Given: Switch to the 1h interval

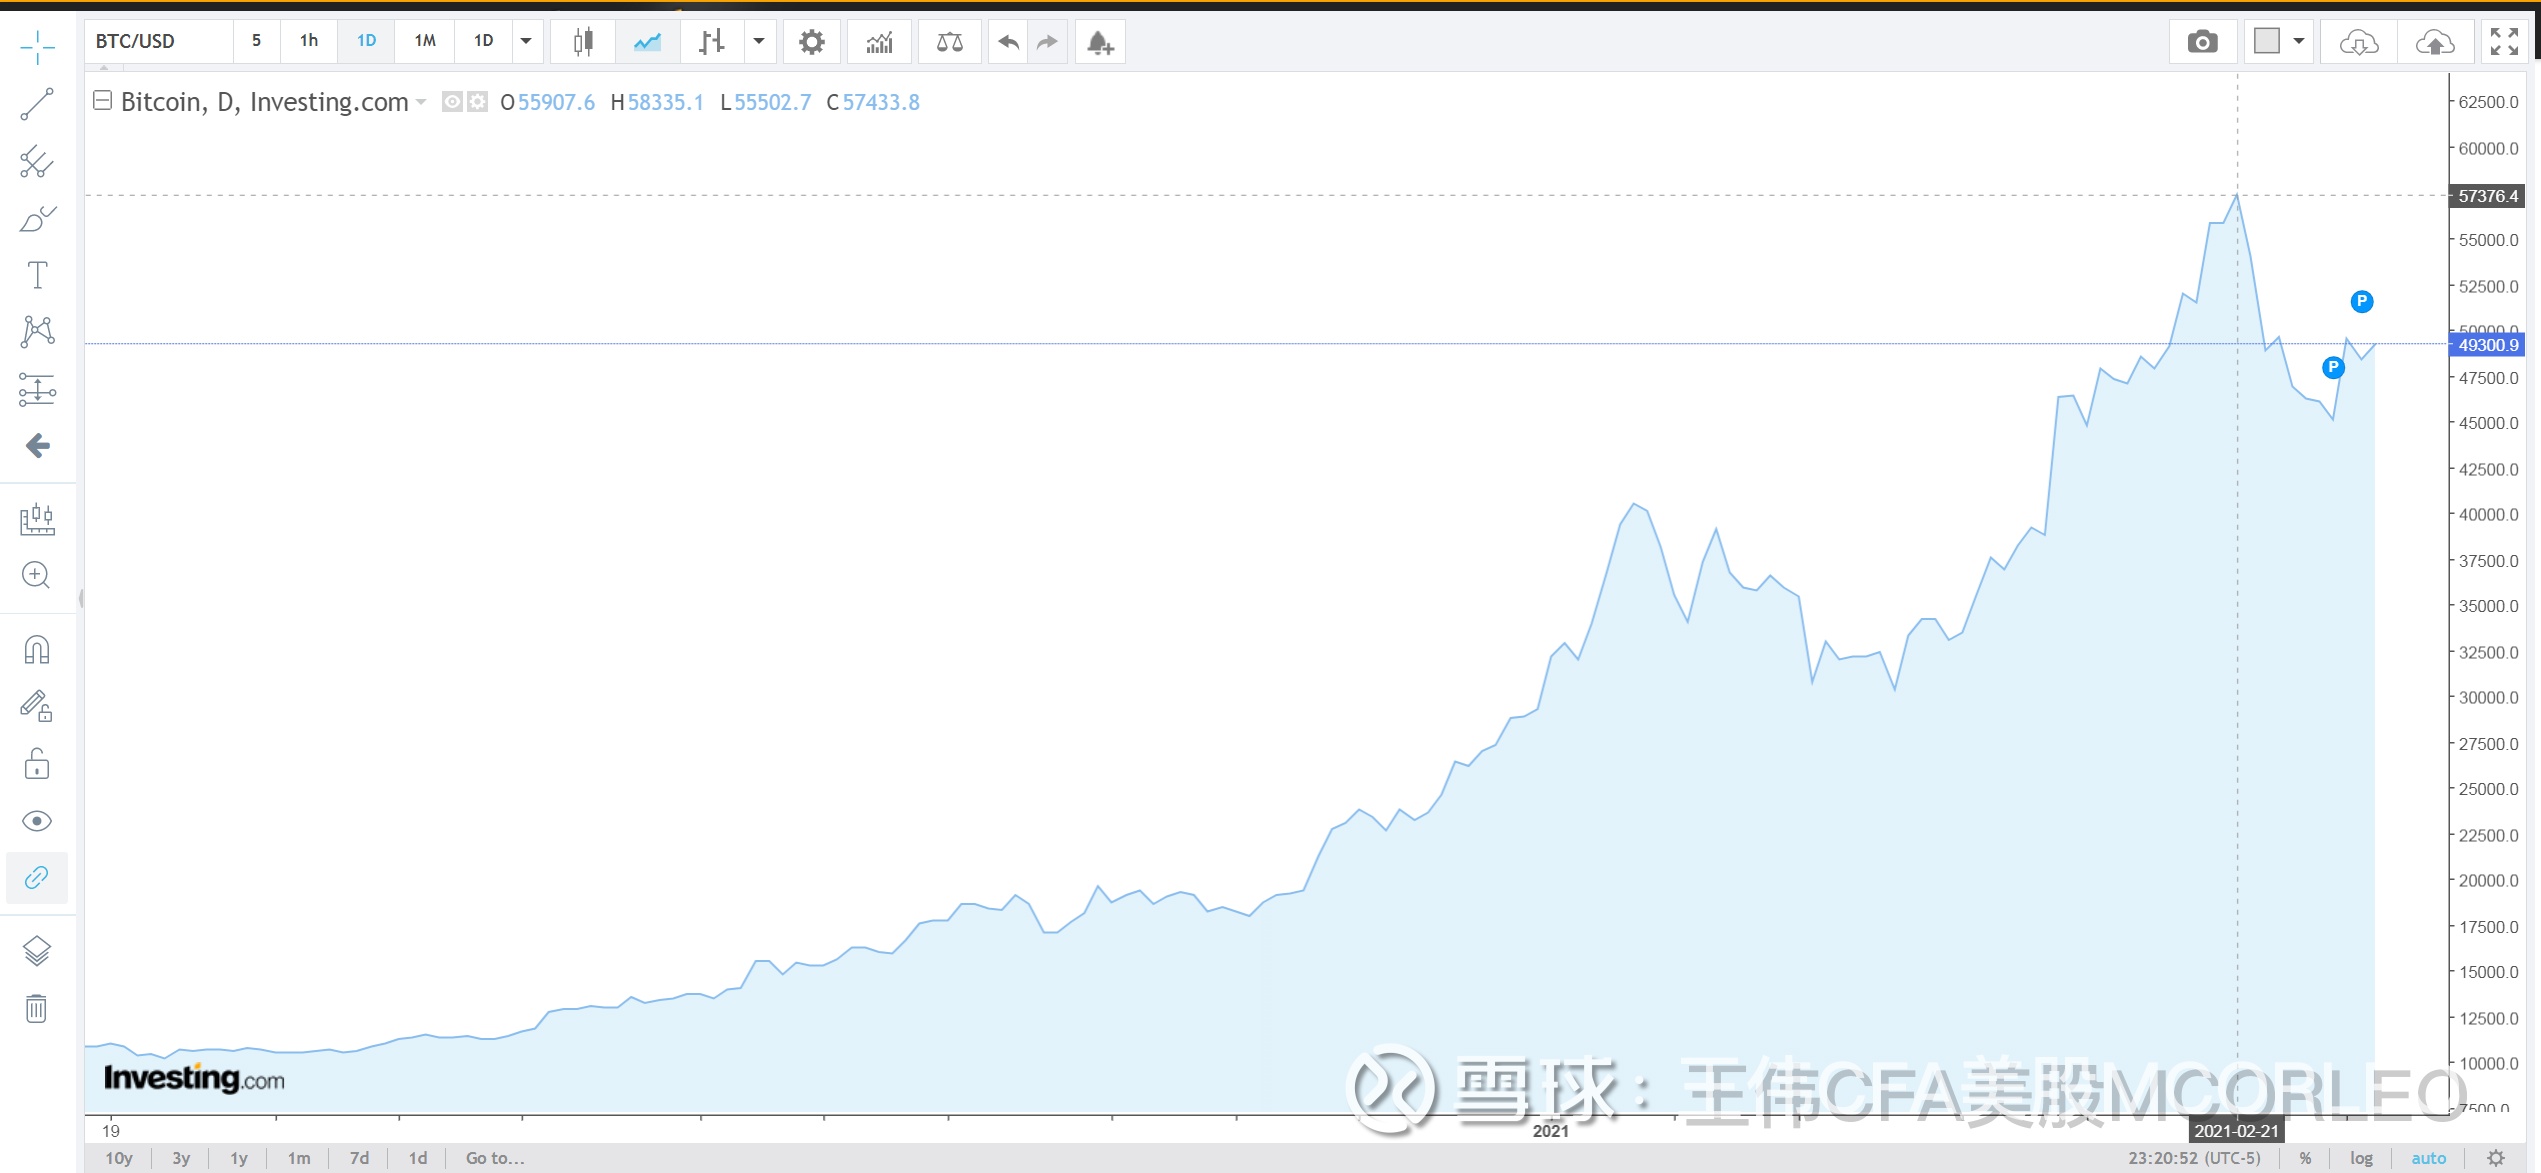Looking at the screenshot, I should pyautogui.click(x=309, y=41).
